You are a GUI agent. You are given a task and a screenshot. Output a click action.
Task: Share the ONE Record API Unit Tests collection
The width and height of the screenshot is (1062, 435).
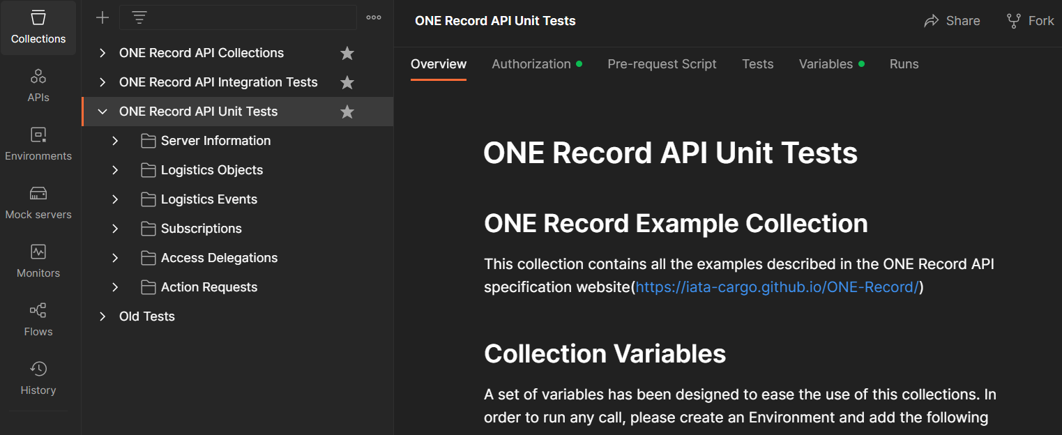(952, 21)
